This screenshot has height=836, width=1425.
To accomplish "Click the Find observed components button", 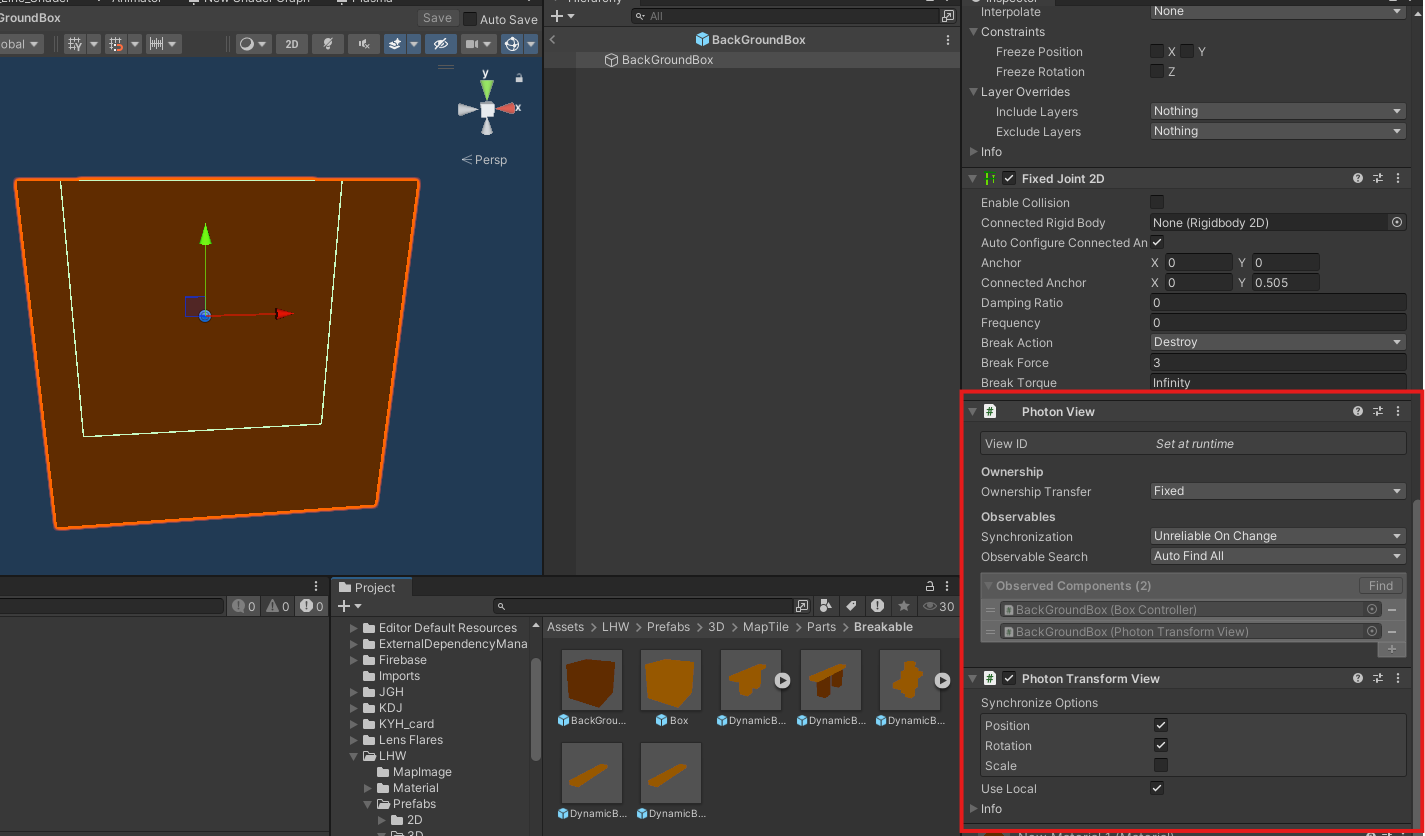I will 1381,586.
